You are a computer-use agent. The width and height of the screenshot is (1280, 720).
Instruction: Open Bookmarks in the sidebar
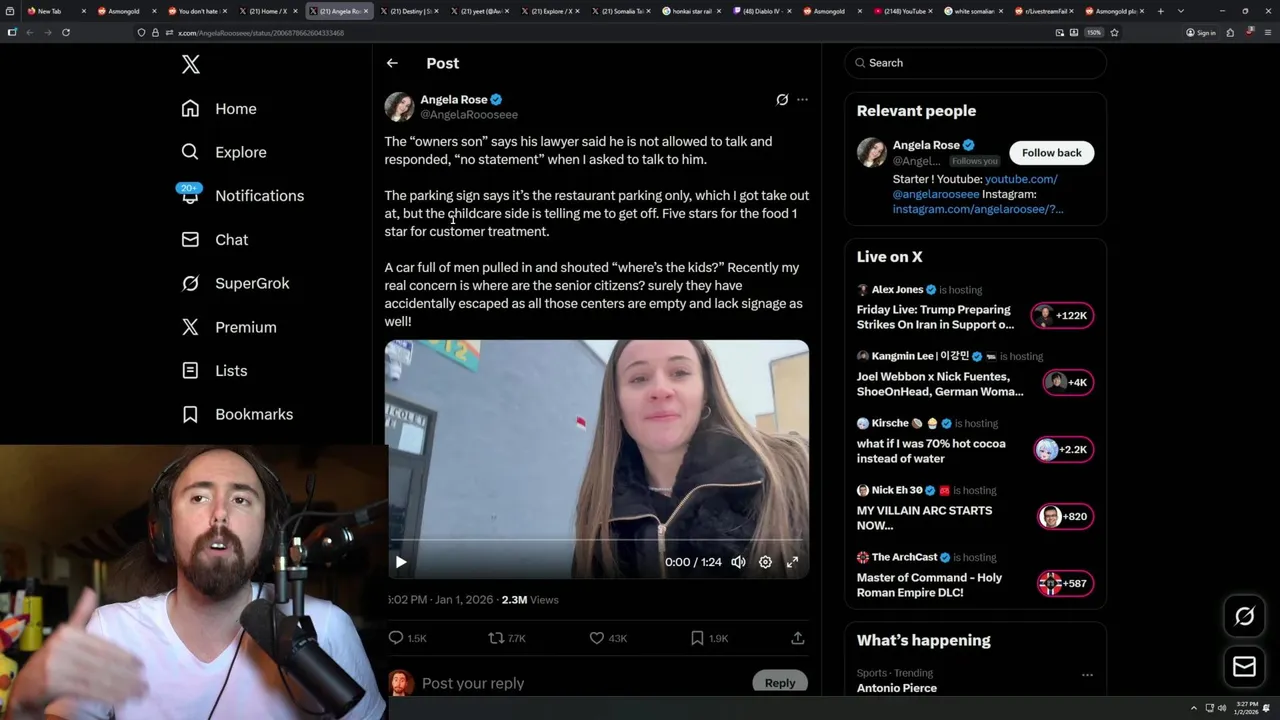[237, 414]
